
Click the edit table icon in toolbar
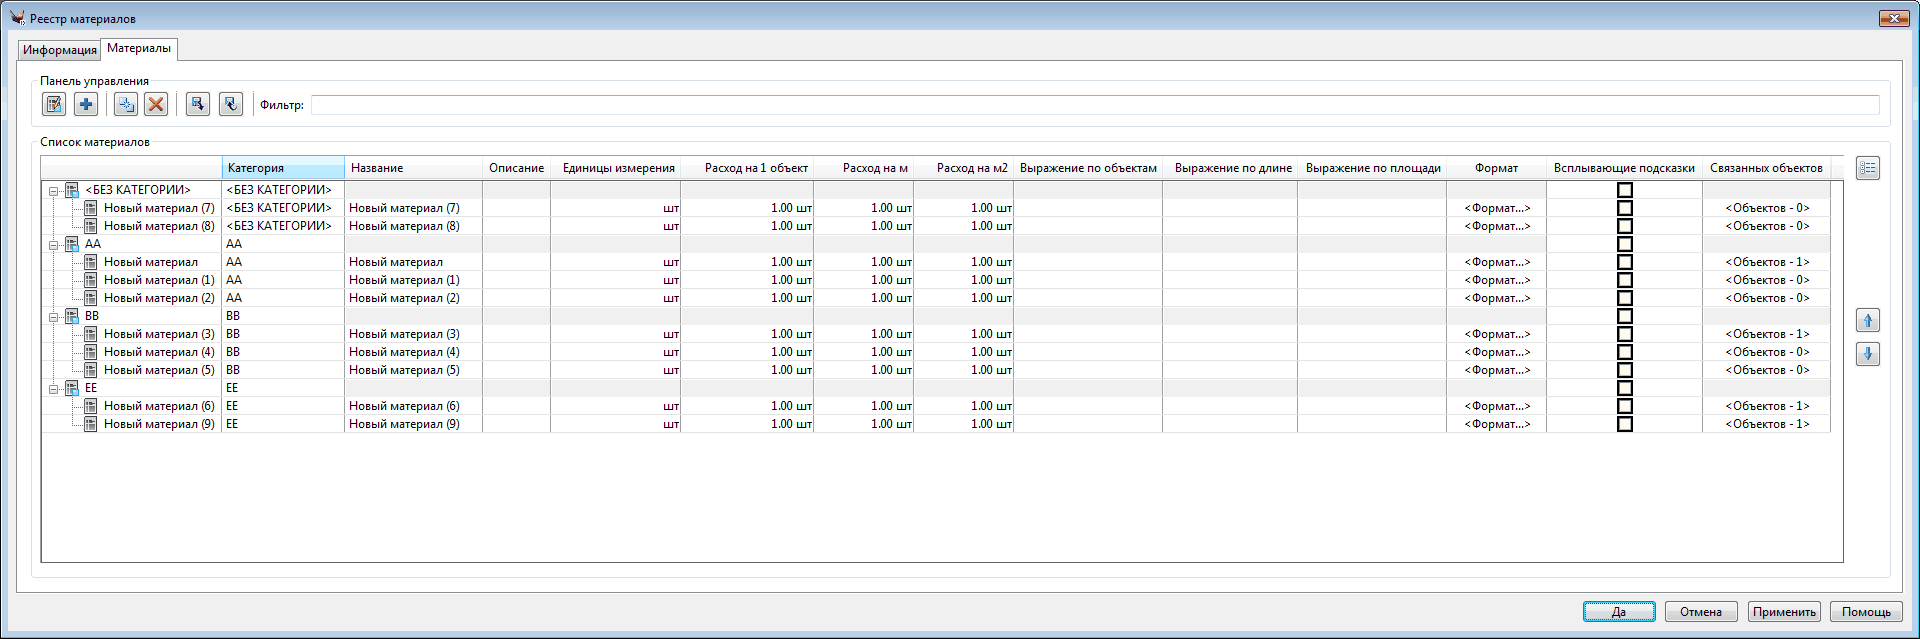click(54, 104)
